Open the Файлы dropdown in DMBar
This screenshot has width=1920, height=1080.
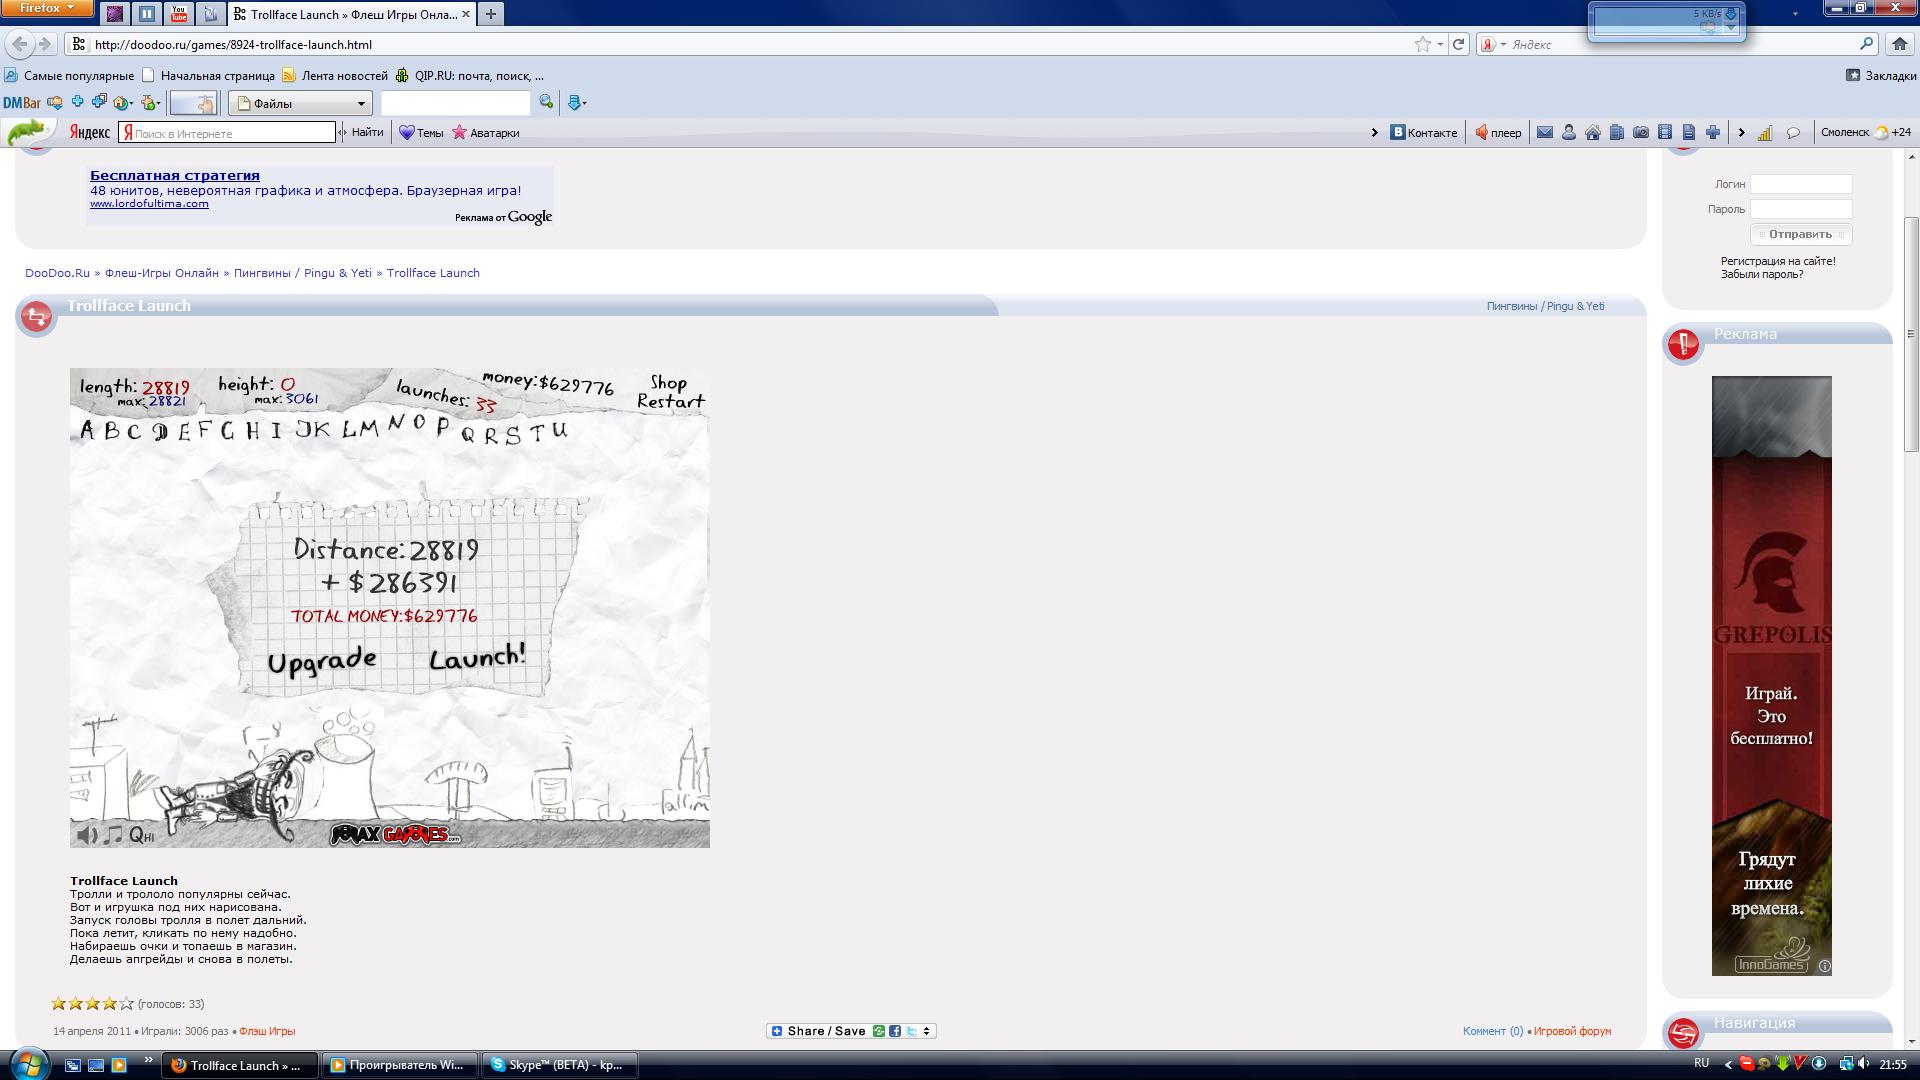click(300, 103)
